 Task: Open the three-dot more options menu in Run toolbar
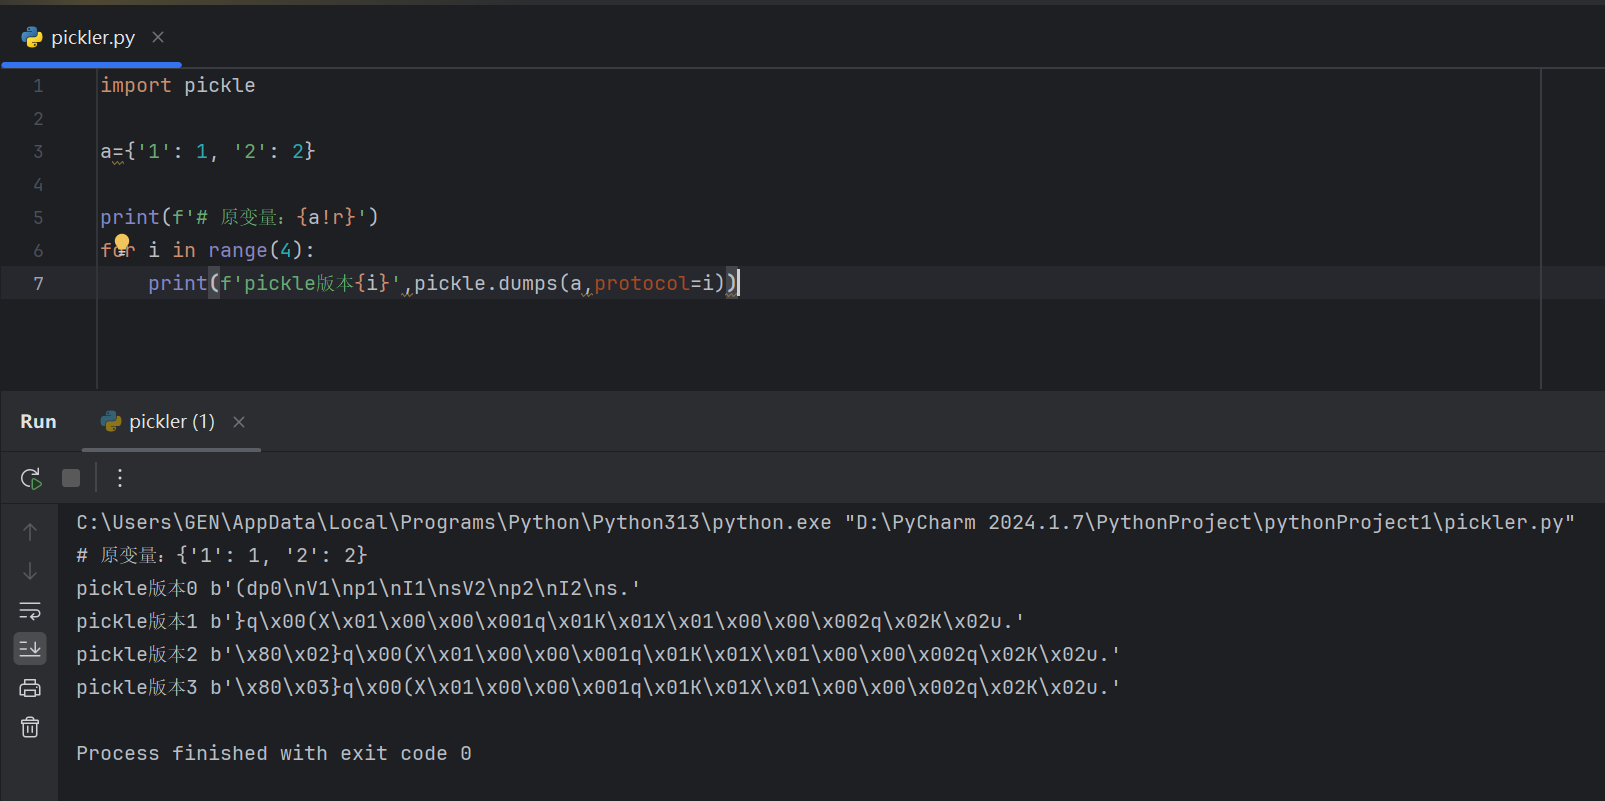point(120,478)
